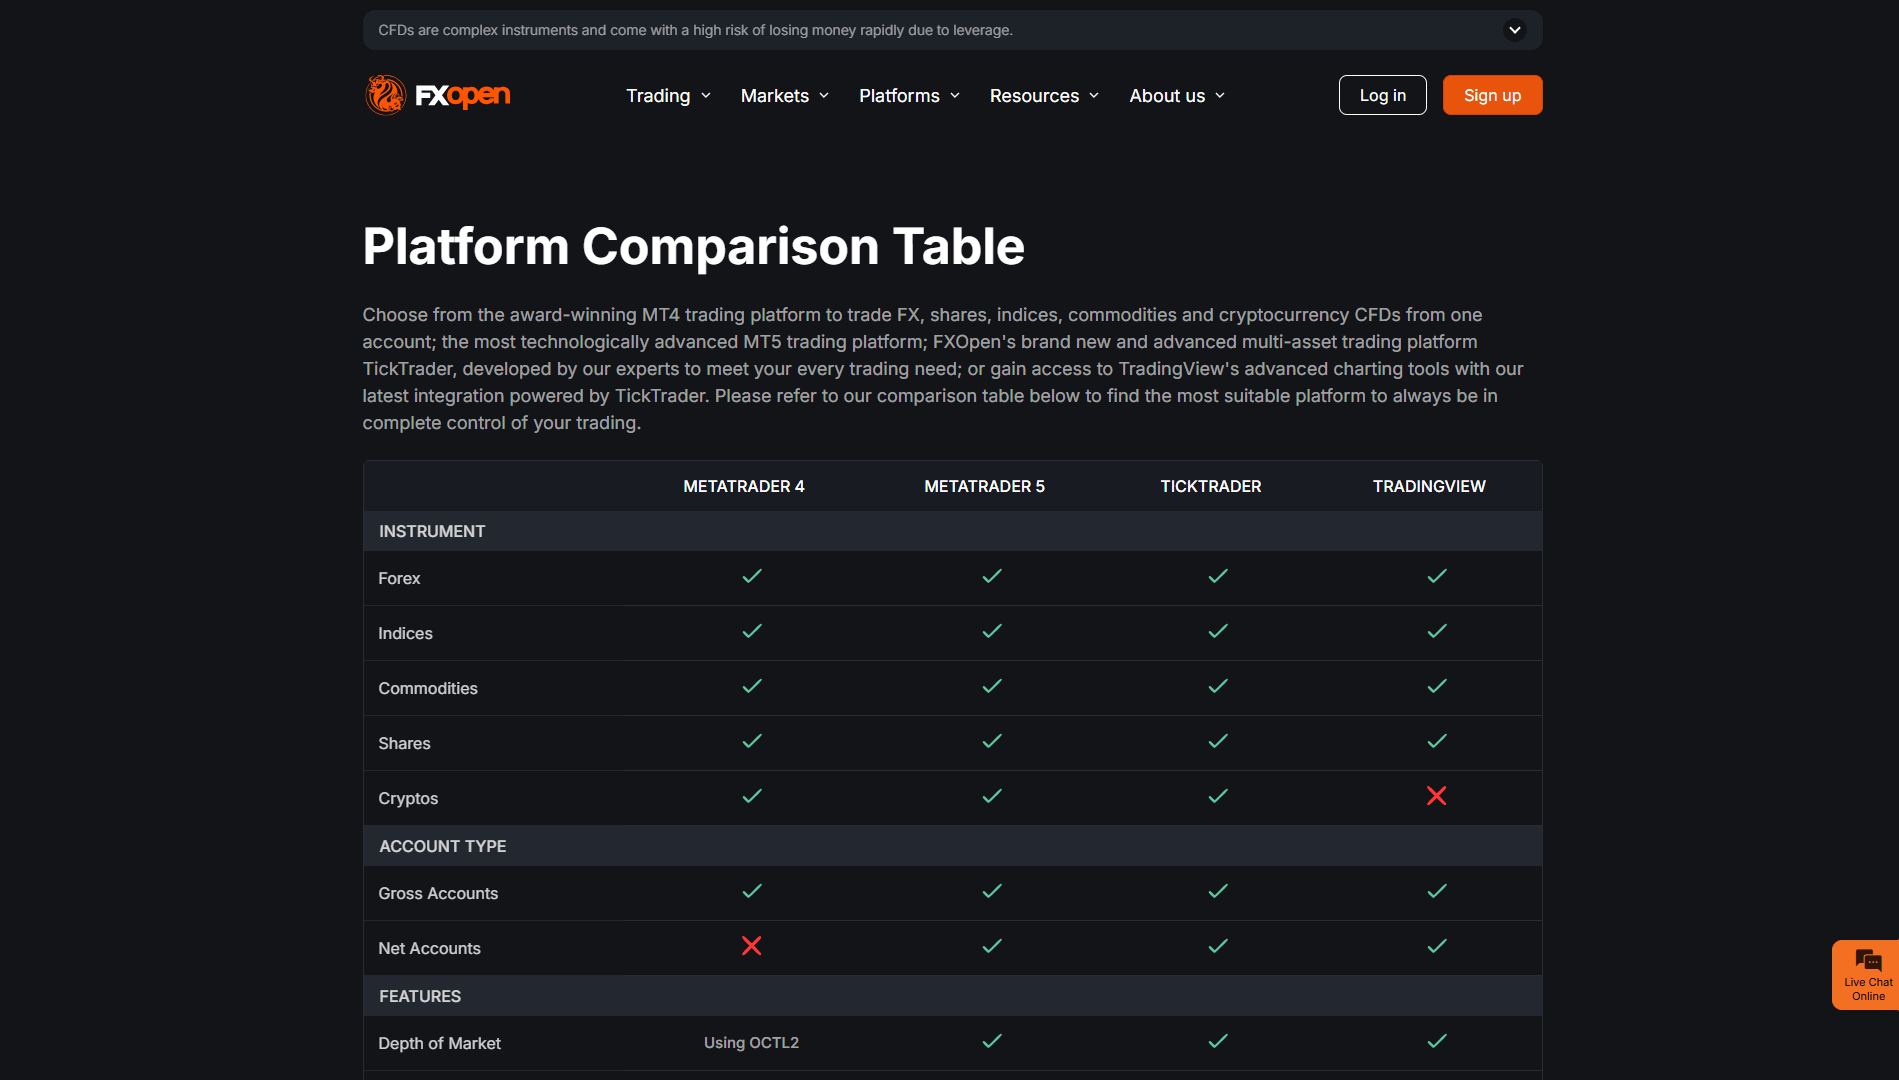Open the Resources menu
Image resolution: width=1899 pixels, height=1080 pixels.
pyautogui.click(x=1044, y=96)
